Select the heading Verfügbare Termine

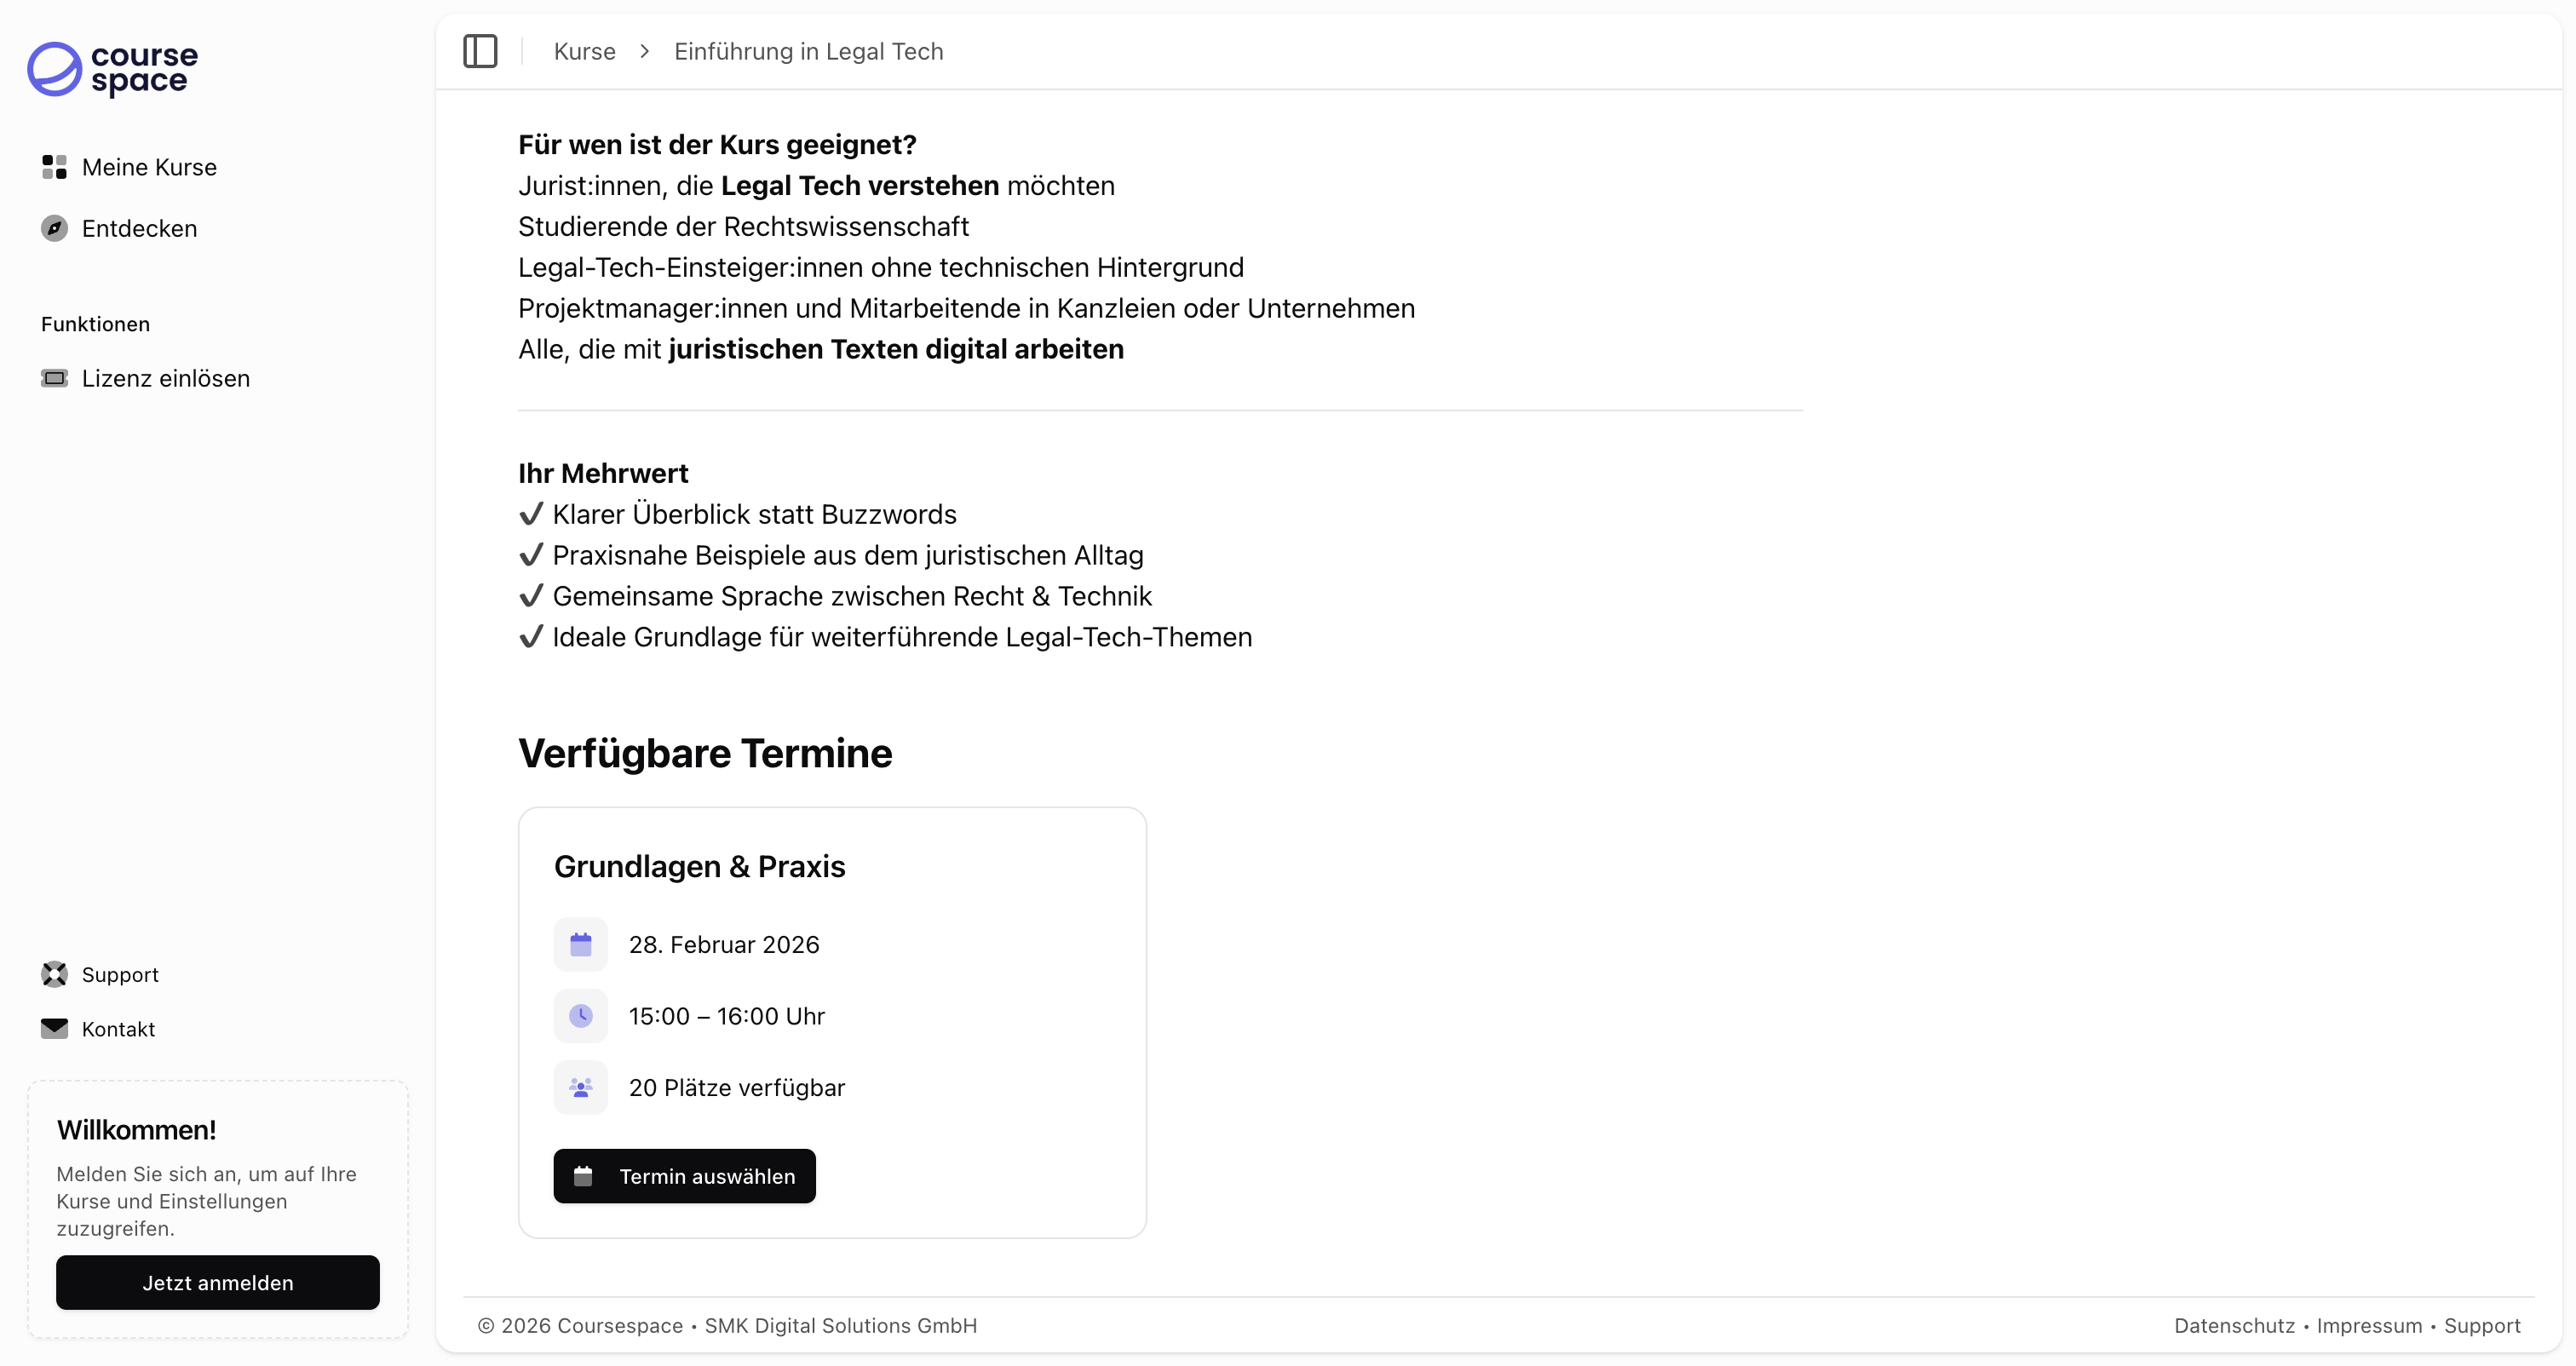click(x=704, y=753)
